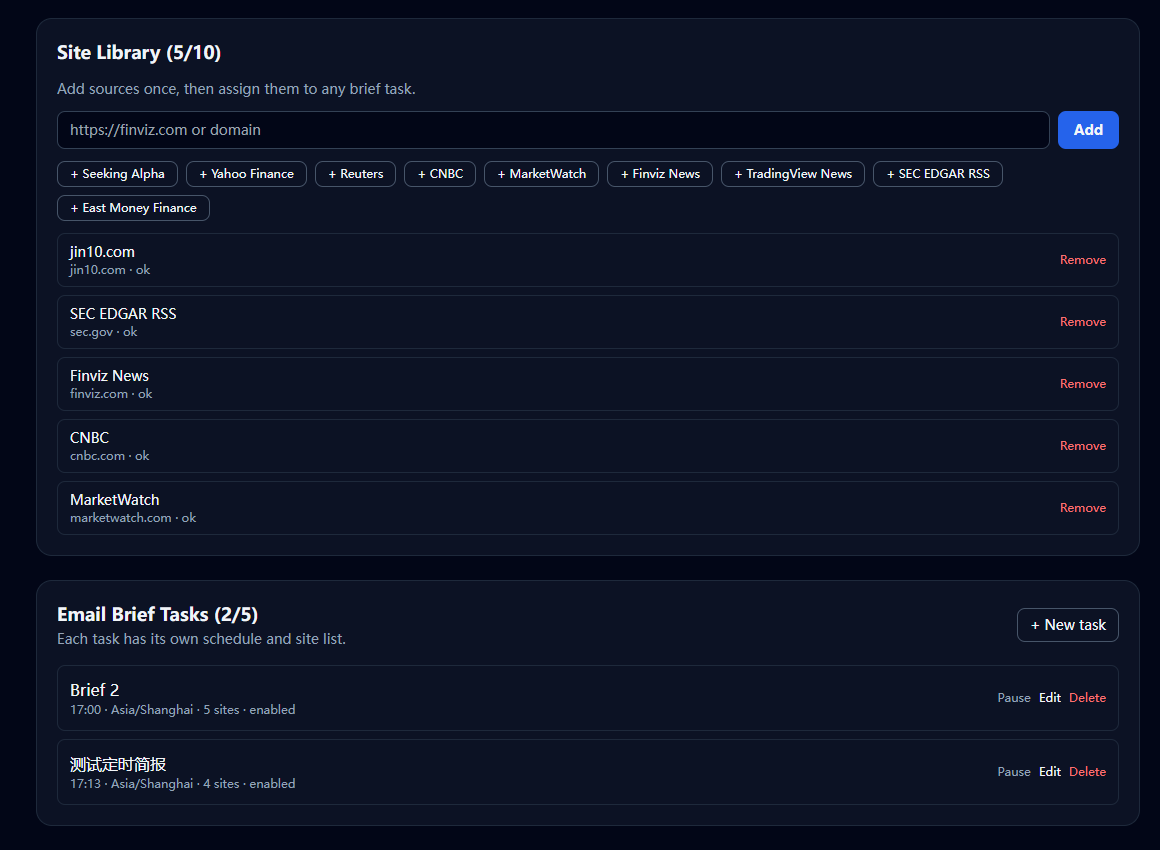Edit the Brief 2 task
The height and width of the screenshot is (850, 1160).
pos(1050,698)
